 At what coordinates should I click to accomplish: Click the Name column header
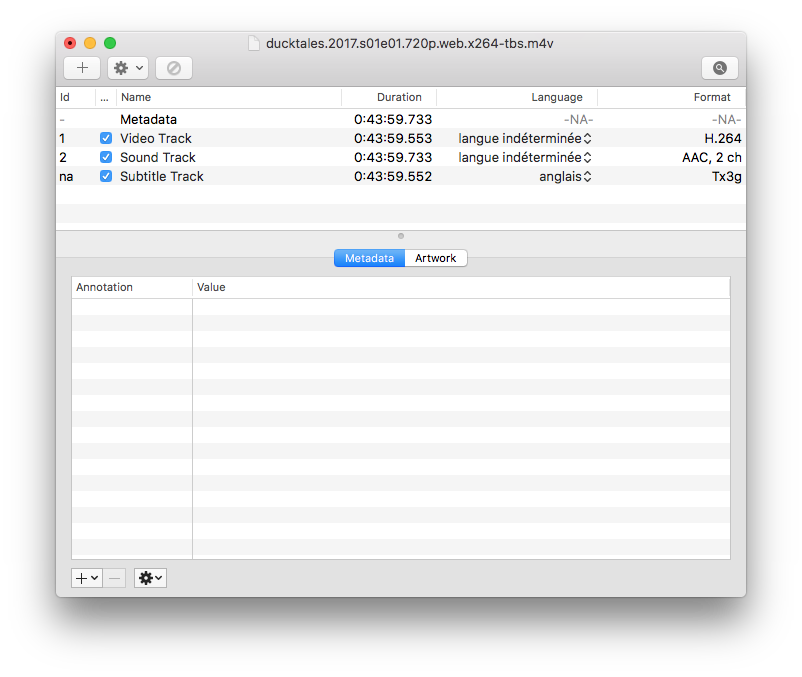[x=229, y=97]
